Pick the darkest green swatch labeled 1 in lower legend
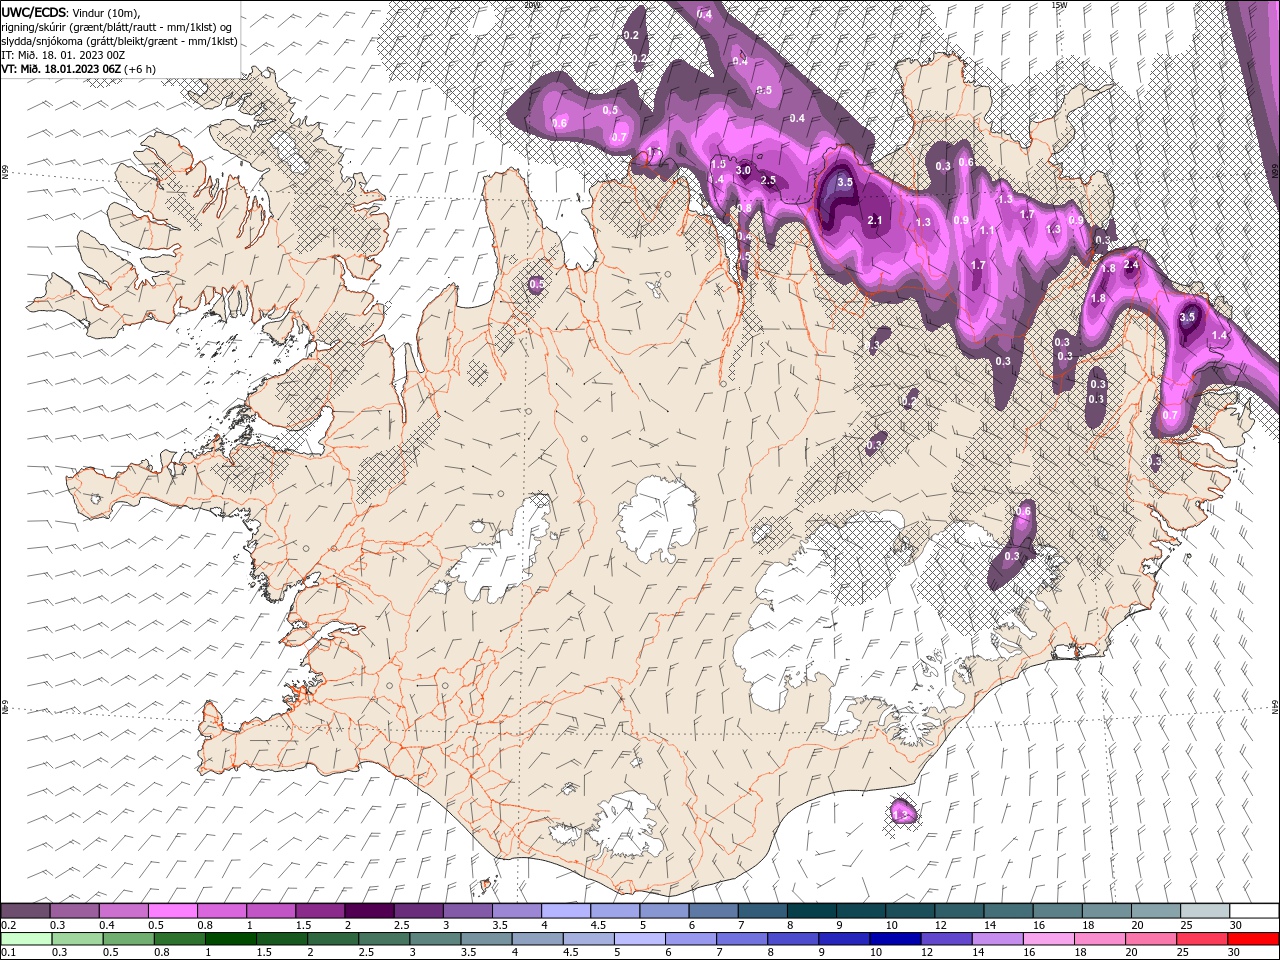Image resolution: width=1280 pixels, height=960 pixels. 230,939
